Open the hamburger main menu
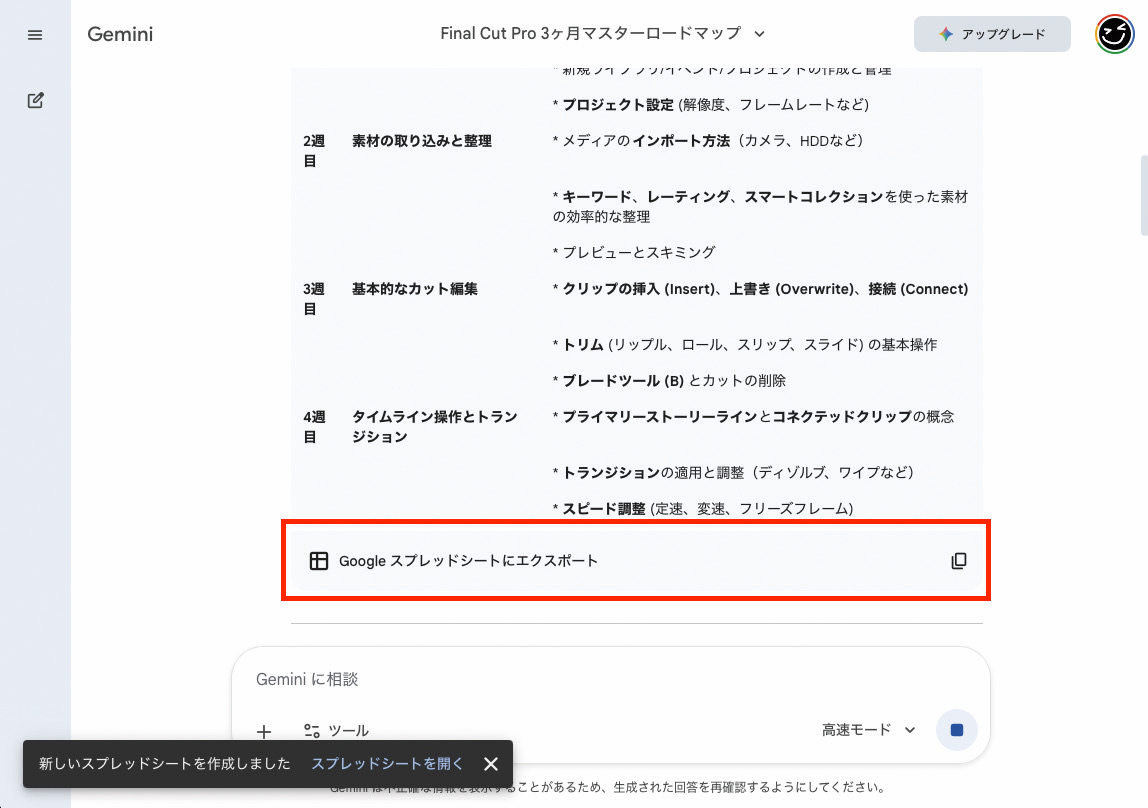1148x808 pixels. (x=34, y=34)
